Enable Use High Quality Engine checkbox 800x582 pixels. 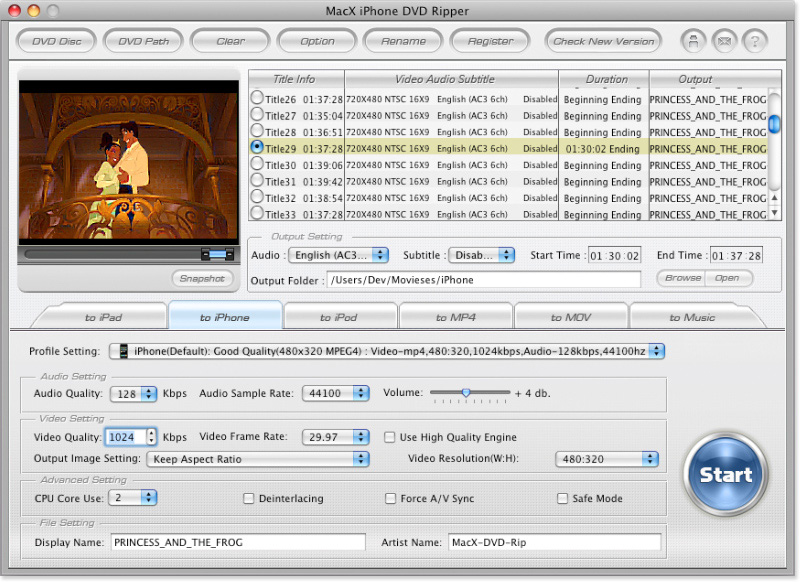(391, 437)
